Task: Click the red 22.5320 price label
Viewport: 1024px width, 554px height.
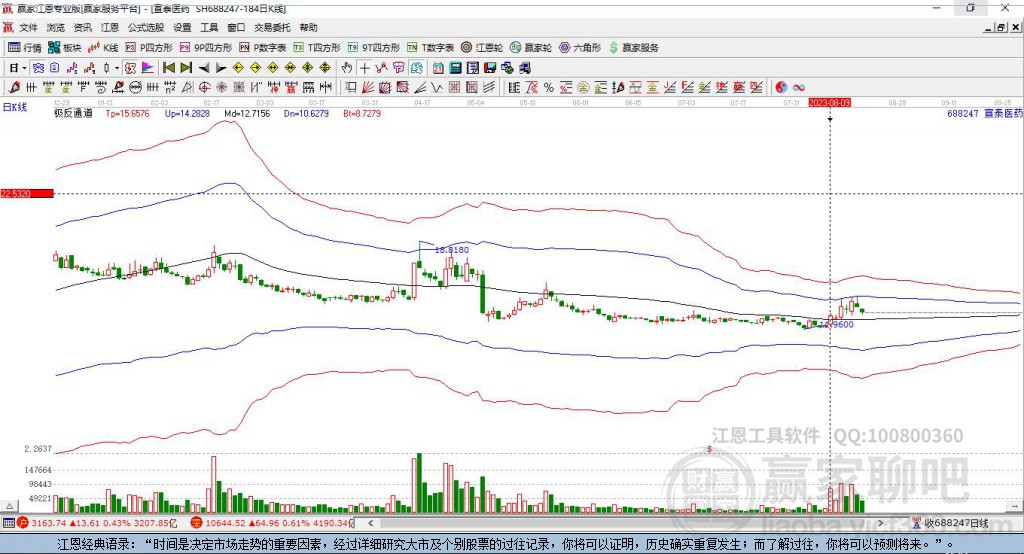Action: 27,193
